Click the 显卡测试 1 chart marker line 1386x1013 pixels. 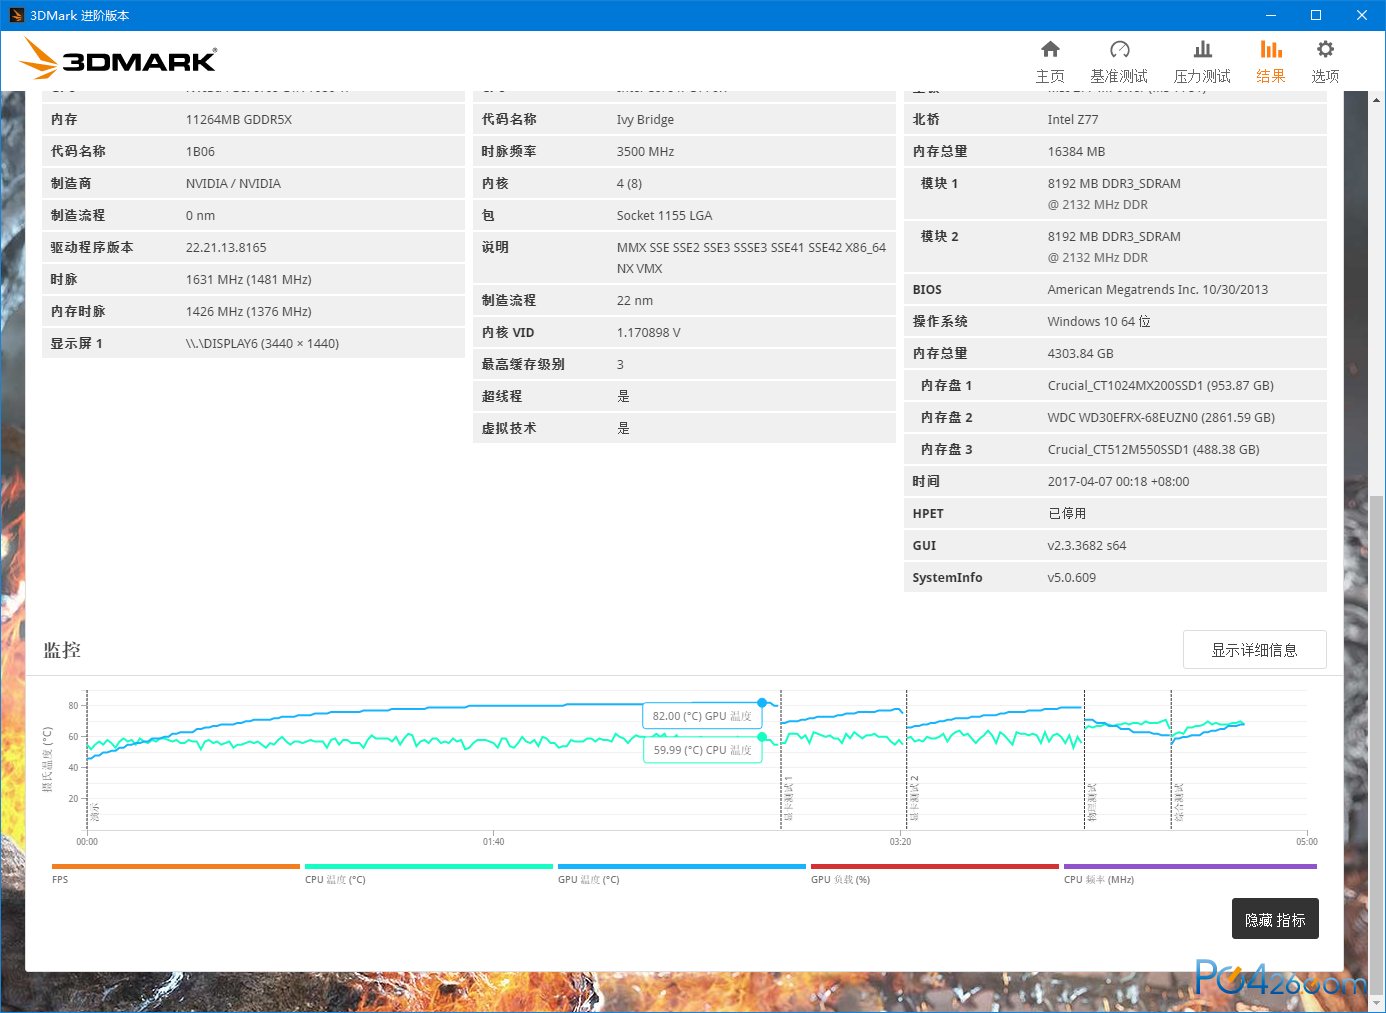click(x=781, y=760)
